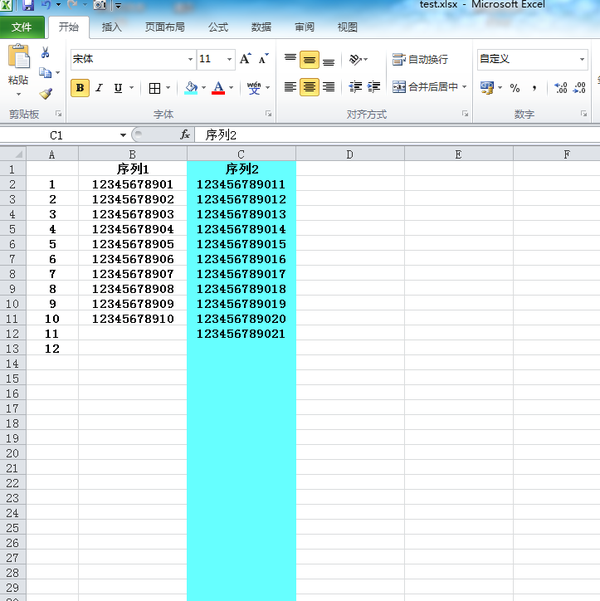Decrease font size with small A icon
Image resolution: width=600 pixels, height=601 pixels.
tap(263, 59)
